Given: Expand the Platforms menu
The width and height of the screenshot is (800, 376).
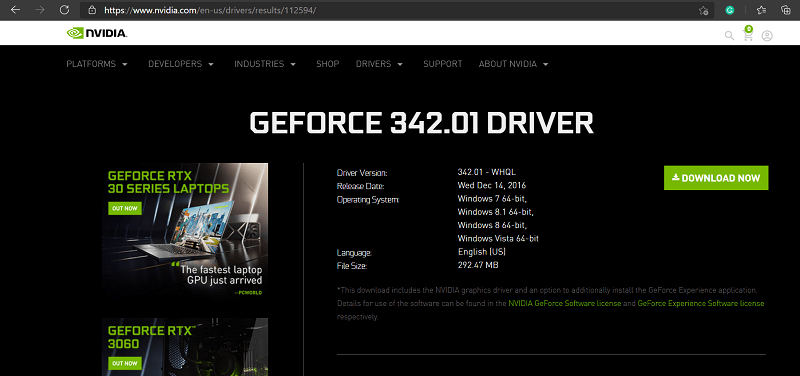Looking at the screenshot, I should 97,64.
